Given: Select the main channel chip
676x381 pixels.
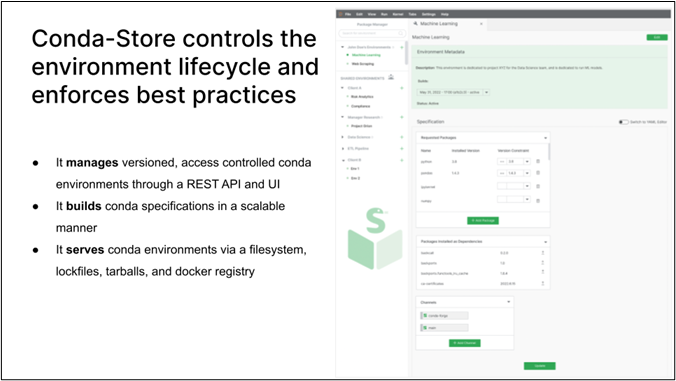Looking at the screenshot, I should point(444,328).
